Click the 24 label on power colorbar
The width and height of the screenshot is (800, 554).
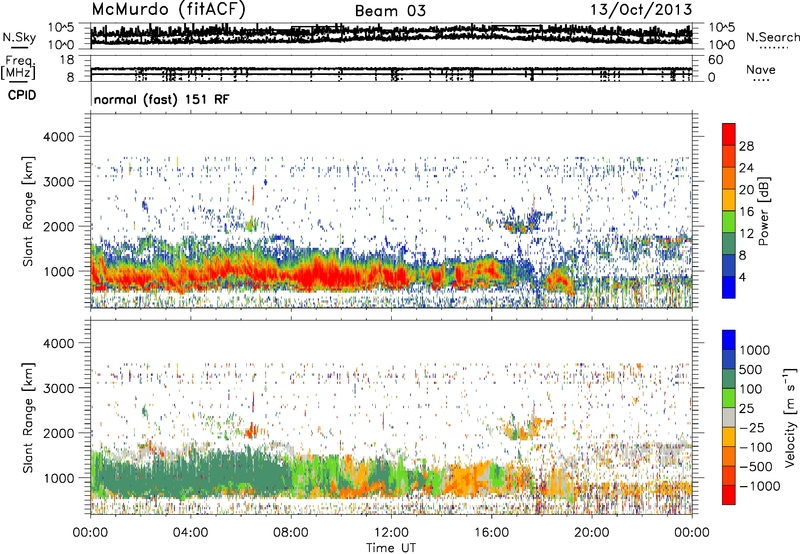[x=746, y=168]
